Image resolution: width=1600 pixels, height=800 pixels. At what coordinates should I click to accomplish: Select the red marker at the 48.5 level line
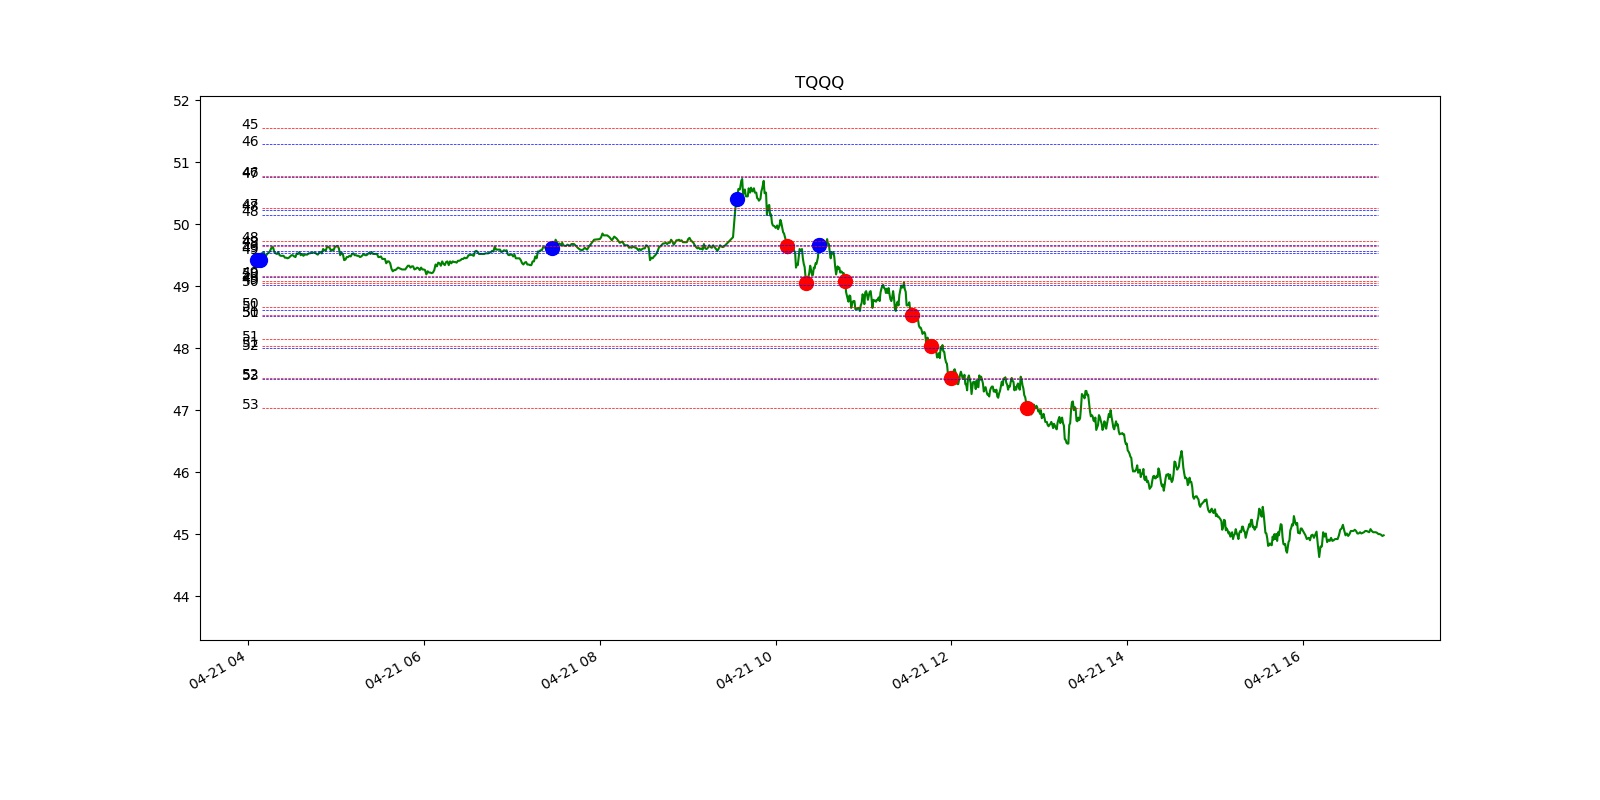pyautogui.click(x=912, y=315)
